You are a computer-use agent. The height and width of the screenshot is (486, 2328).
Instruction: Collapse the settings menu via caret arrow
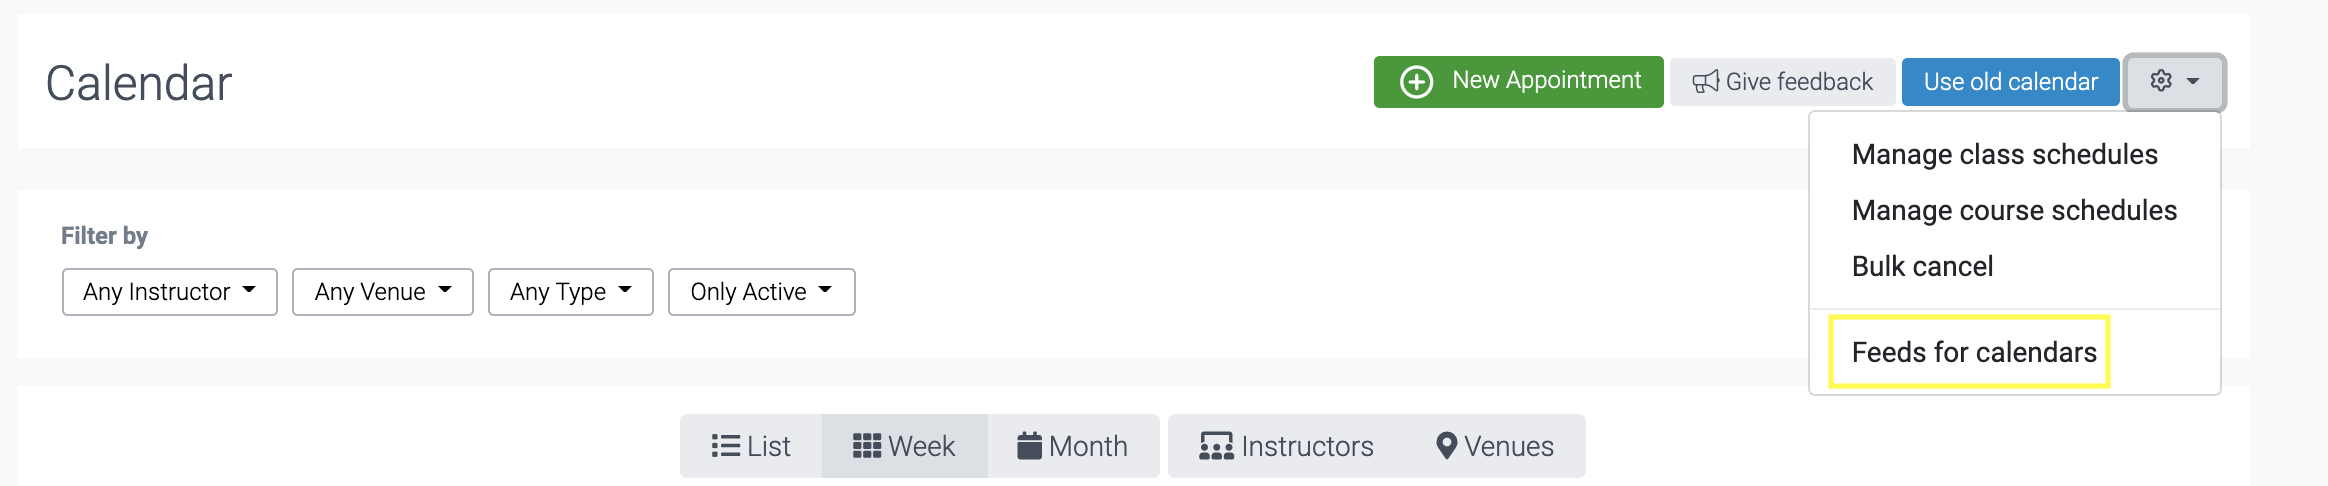coord(2193,81)
